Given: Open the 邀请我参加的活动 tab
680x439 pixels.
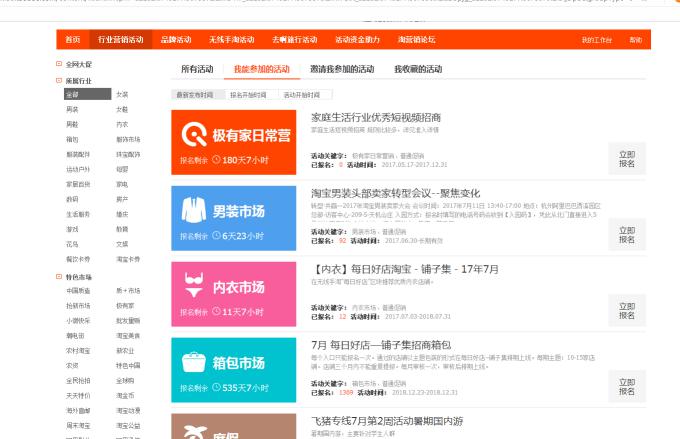Looking at the screenshot, I should point(341,70).
